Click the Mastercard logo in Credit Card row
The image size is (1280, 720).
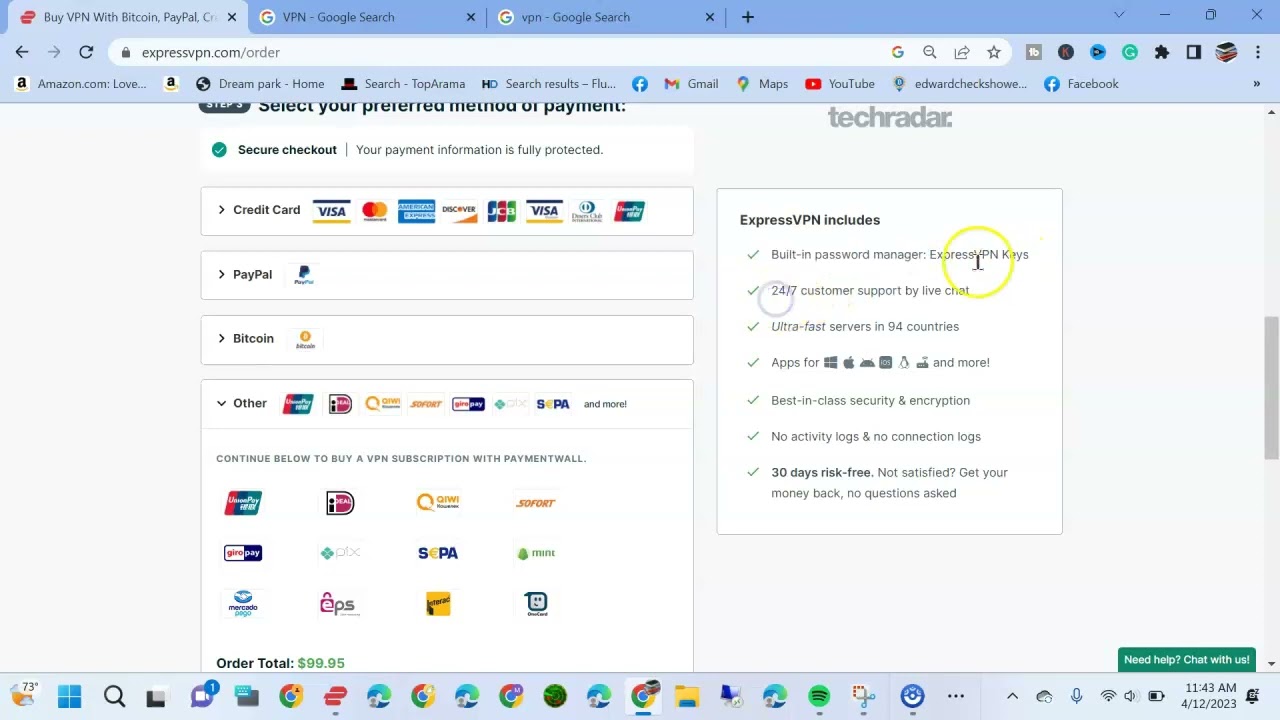click(x=374, y=211)
